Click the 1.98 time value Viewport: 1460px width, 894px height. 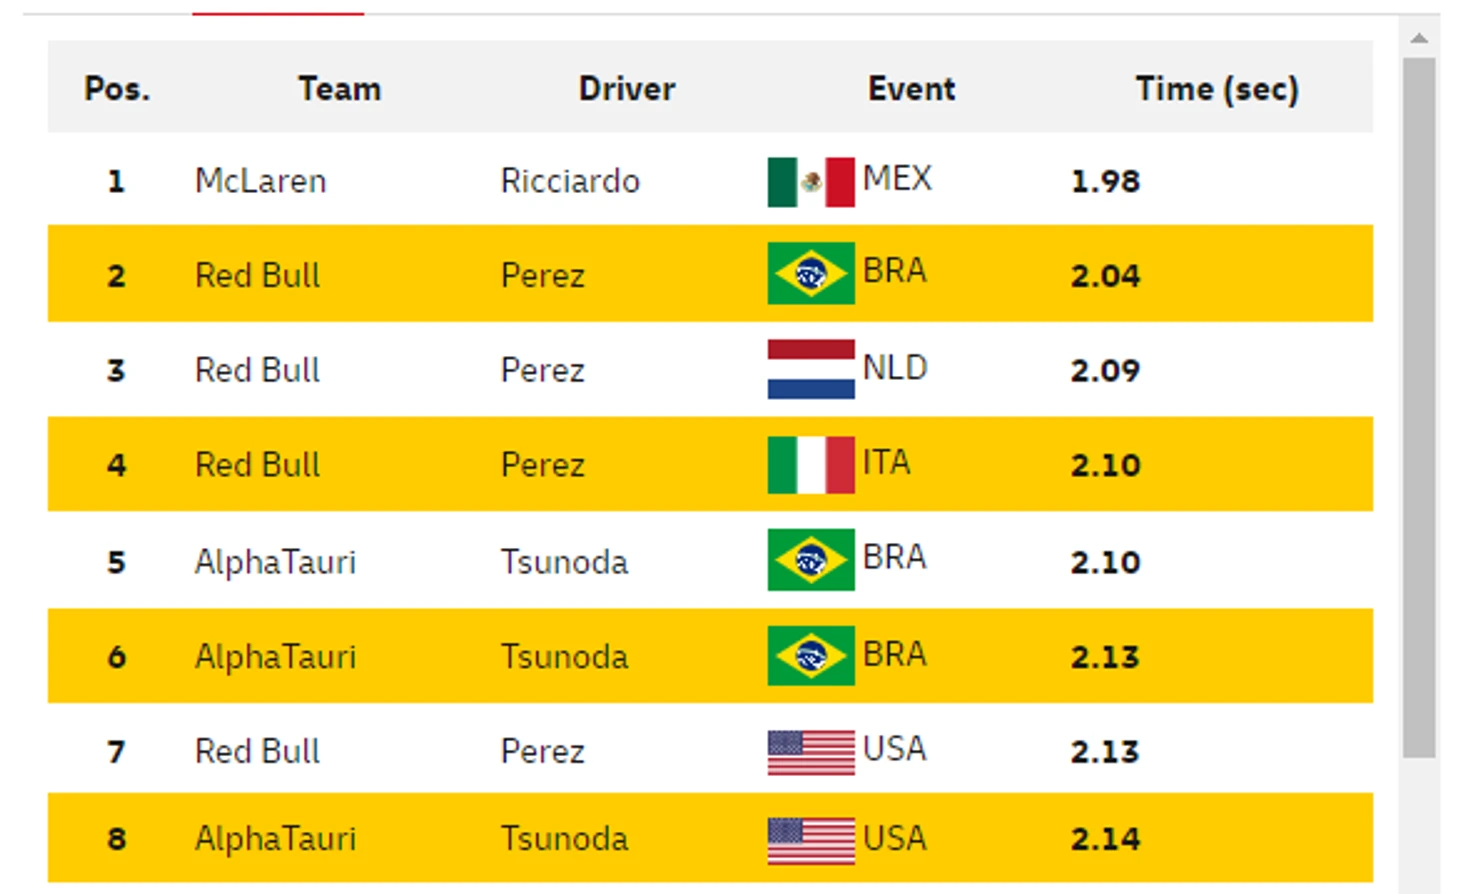[1105, 181]
